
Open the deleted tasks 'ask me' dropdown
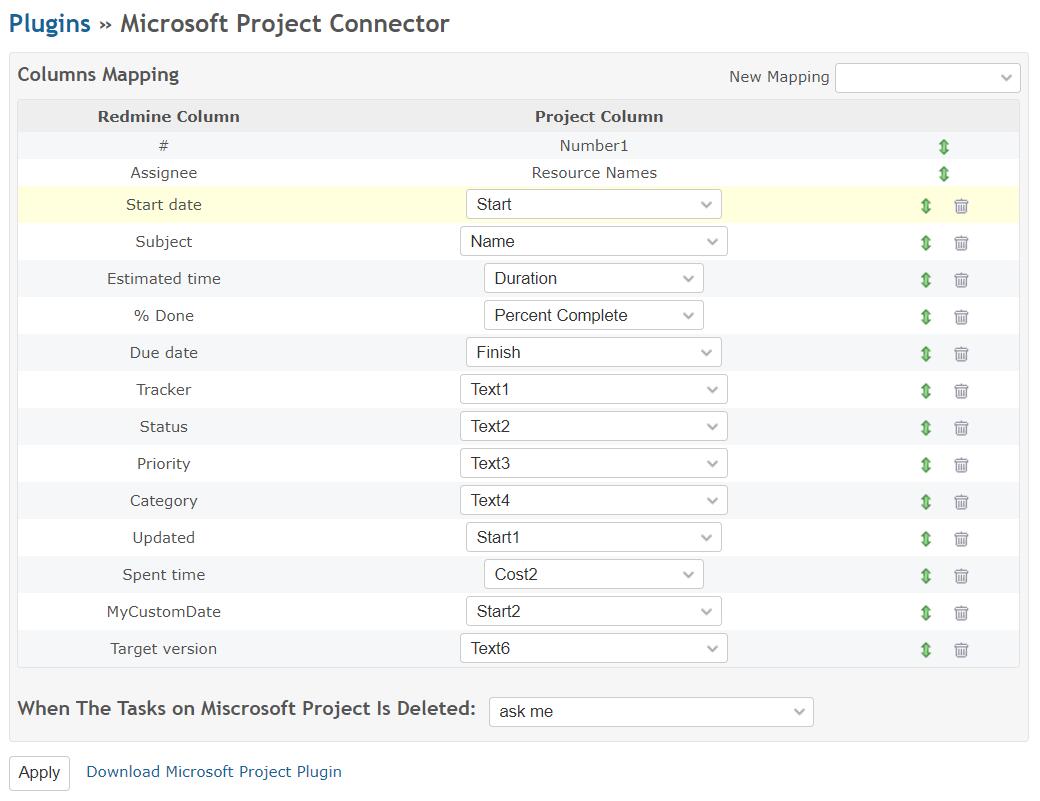pyautogui.click(x=651, y=711)
